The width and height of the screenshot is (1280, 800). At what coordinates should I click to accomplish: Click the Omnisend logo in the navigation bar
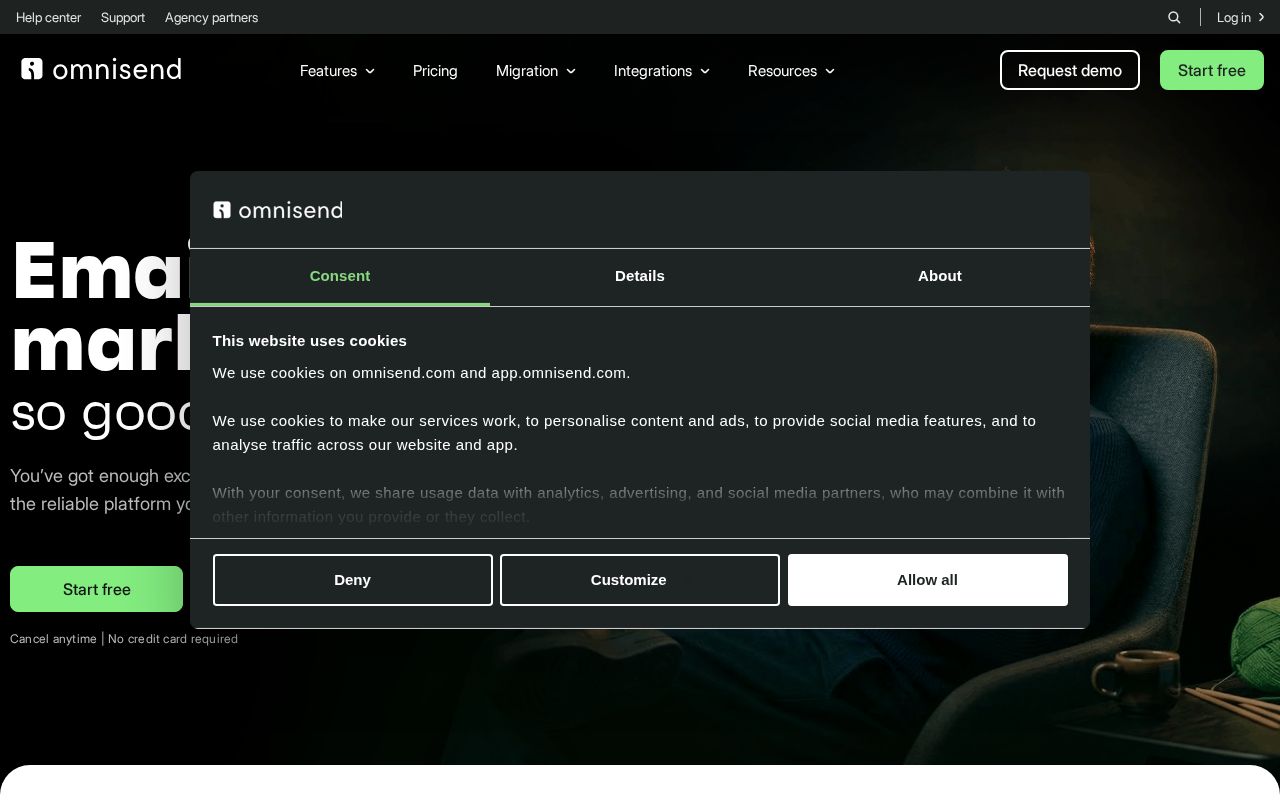tap(100, 69)
